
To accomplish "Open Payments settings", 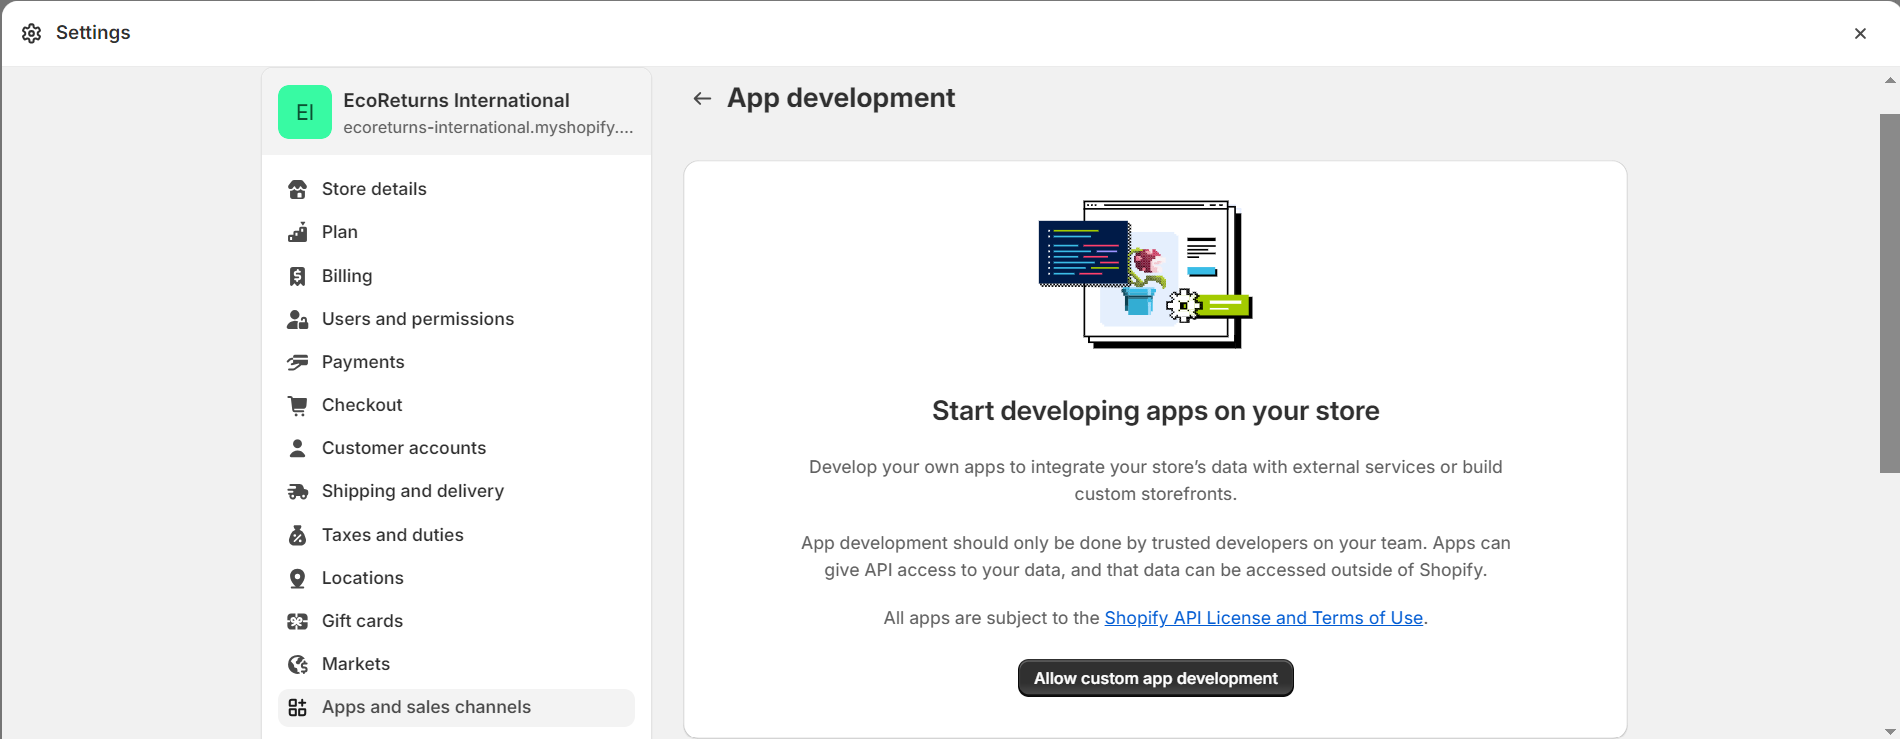I will (362, 362).
